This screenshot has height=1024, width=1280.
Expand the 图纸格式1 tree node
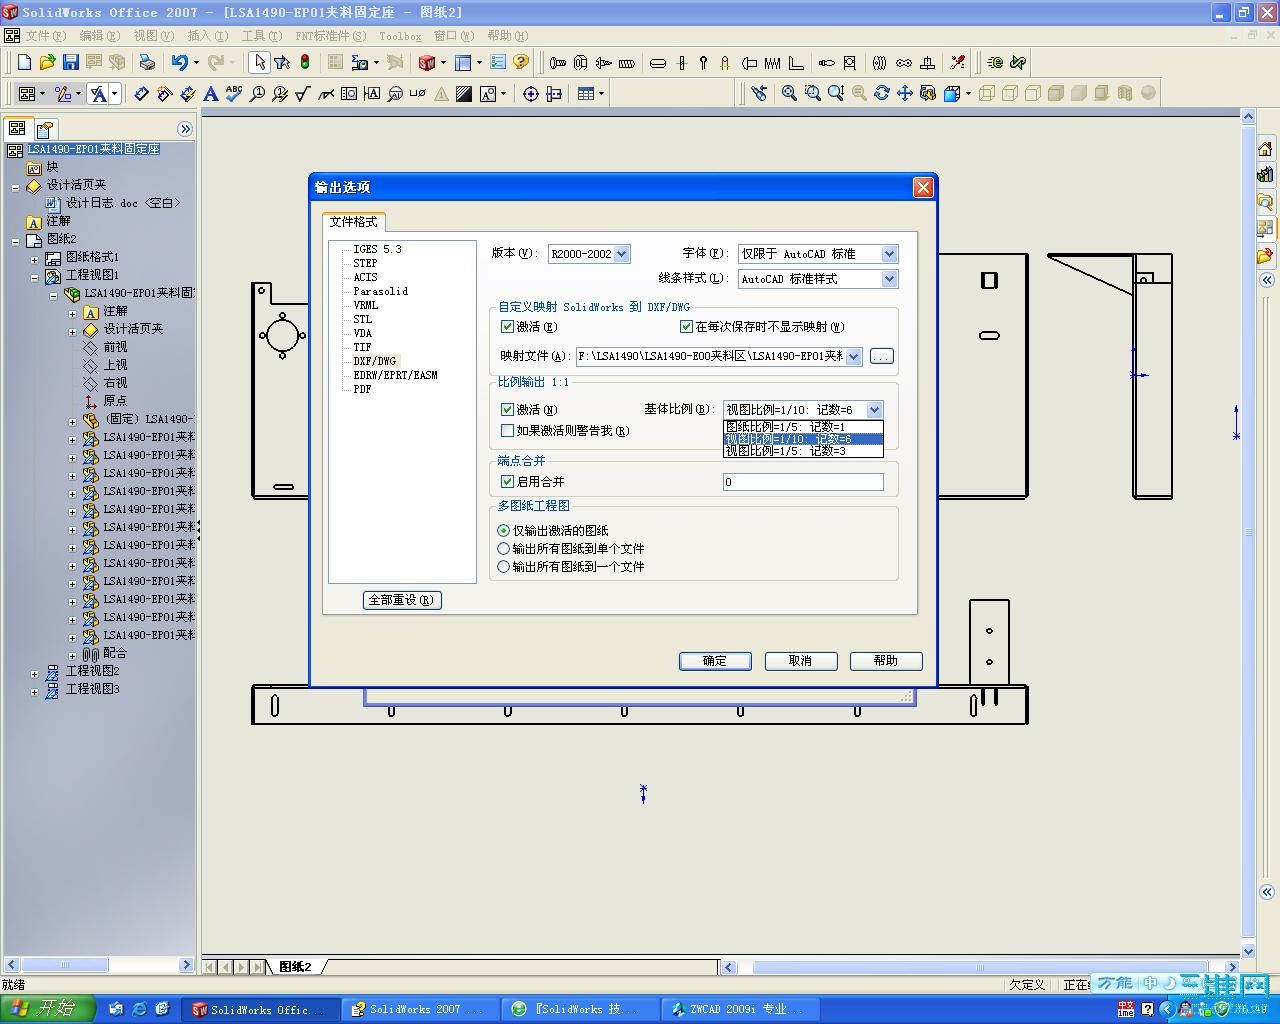(x=35, y=259)
